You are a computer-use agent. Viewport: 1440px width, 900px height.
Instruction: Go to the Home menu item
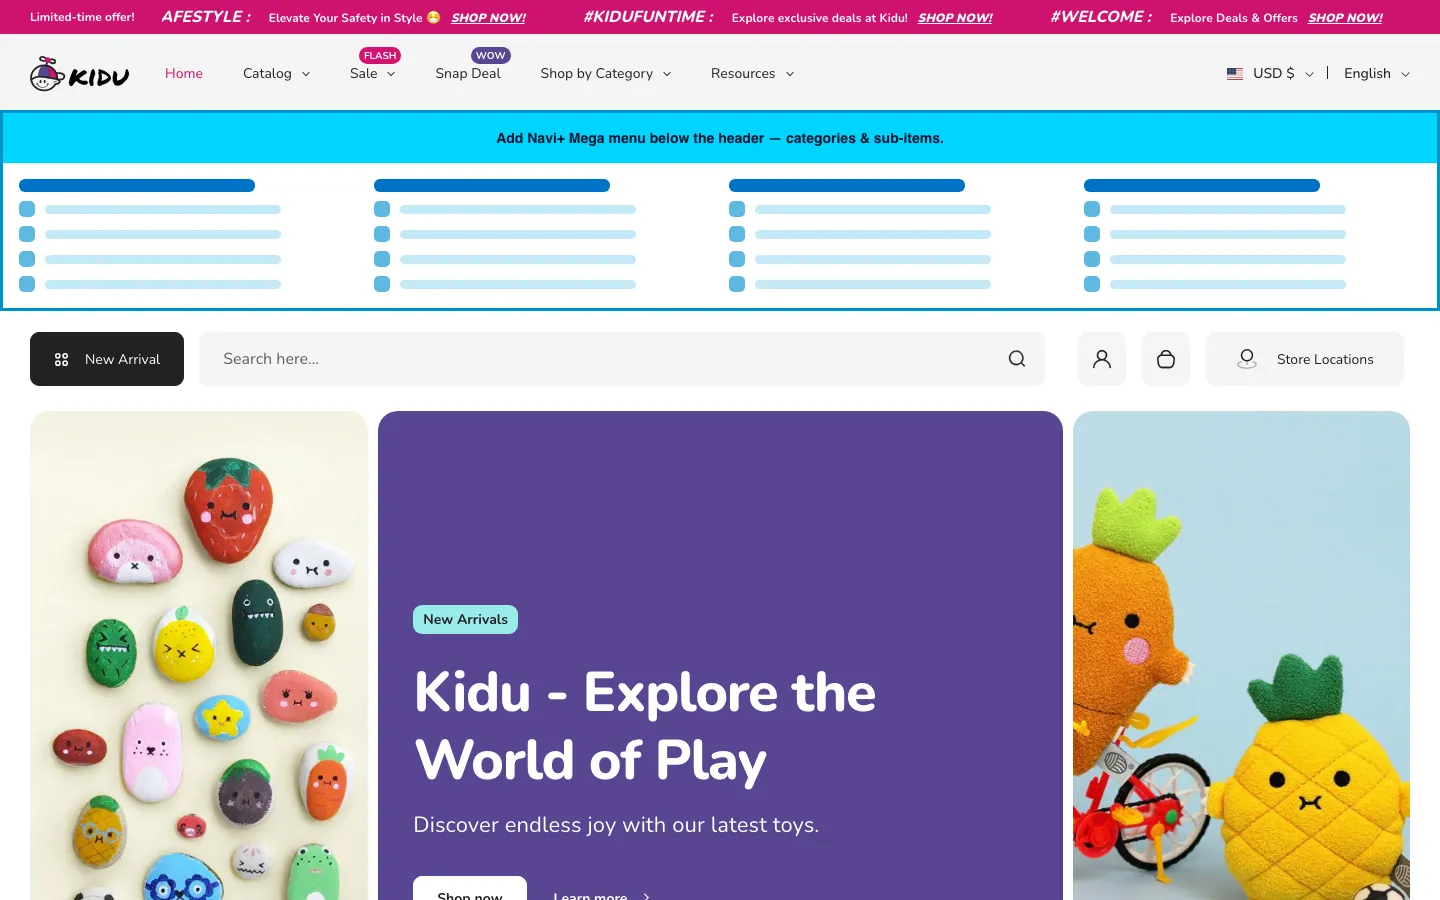click(184, 74)
